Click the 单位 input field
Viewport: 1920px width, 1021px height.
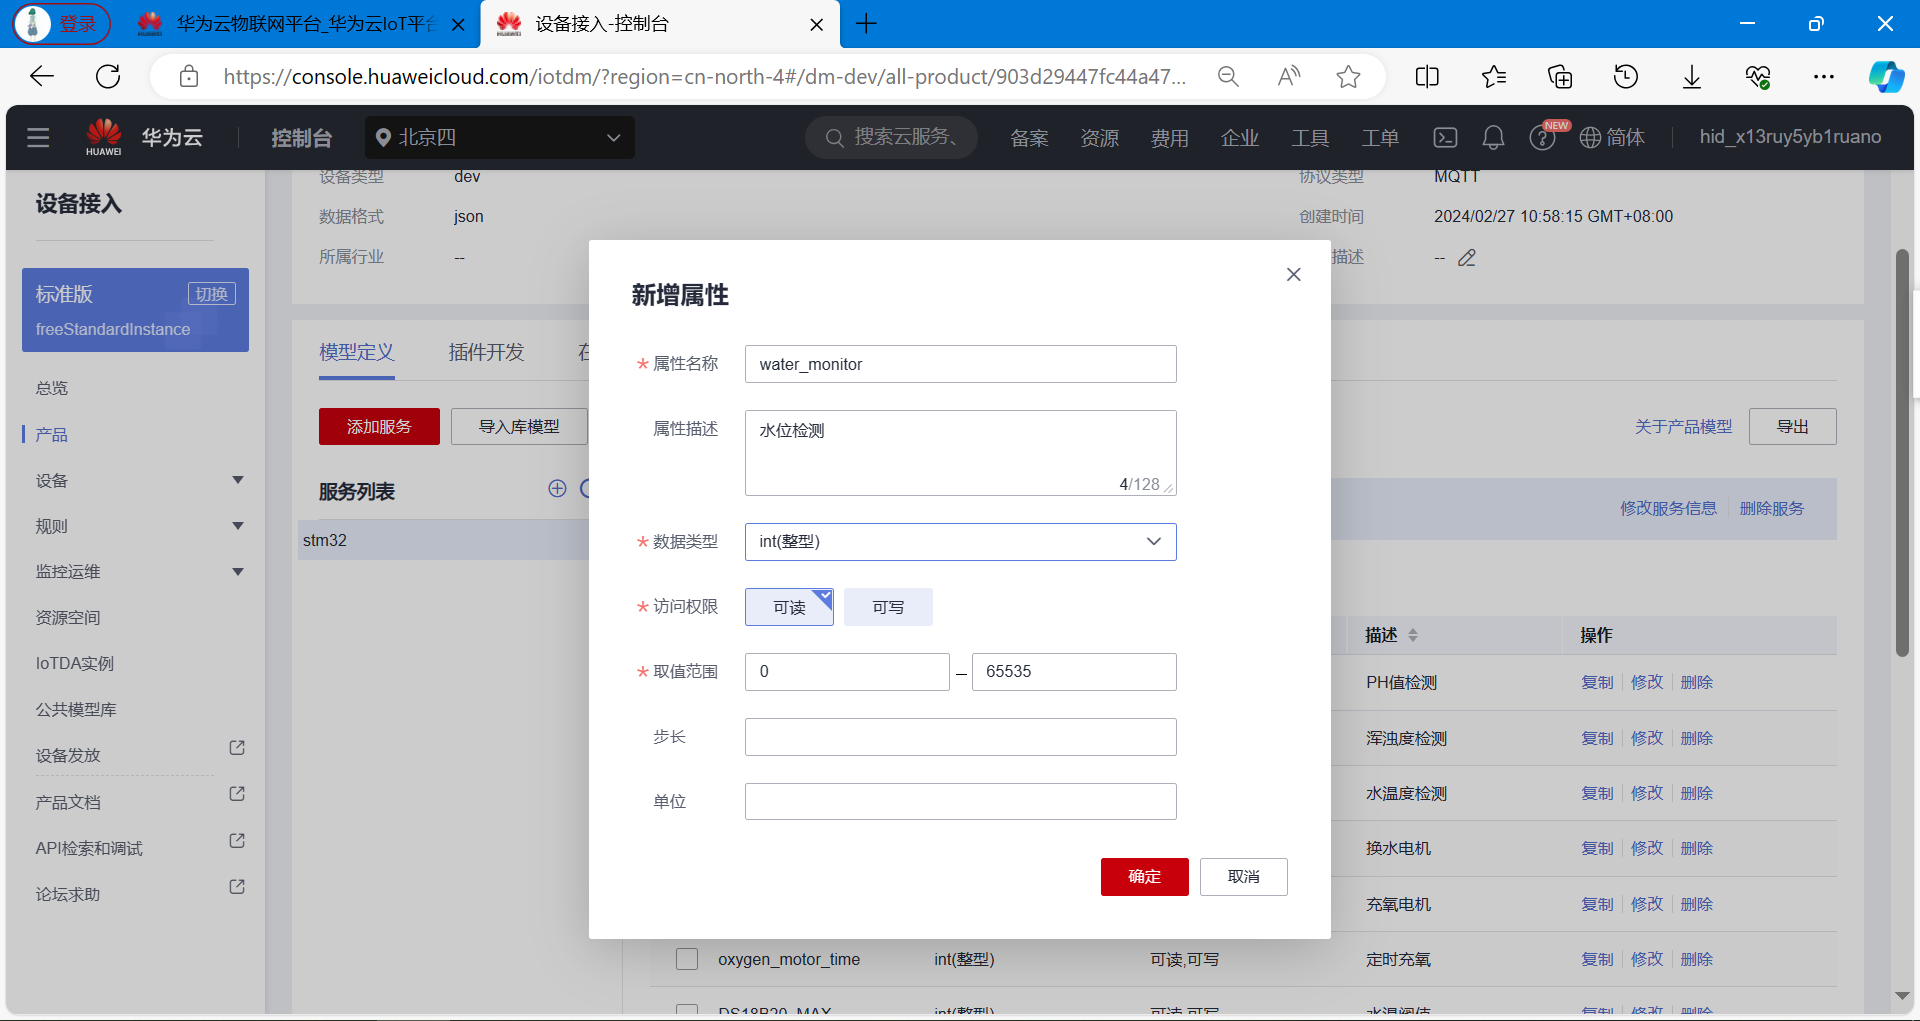[960, 801]
